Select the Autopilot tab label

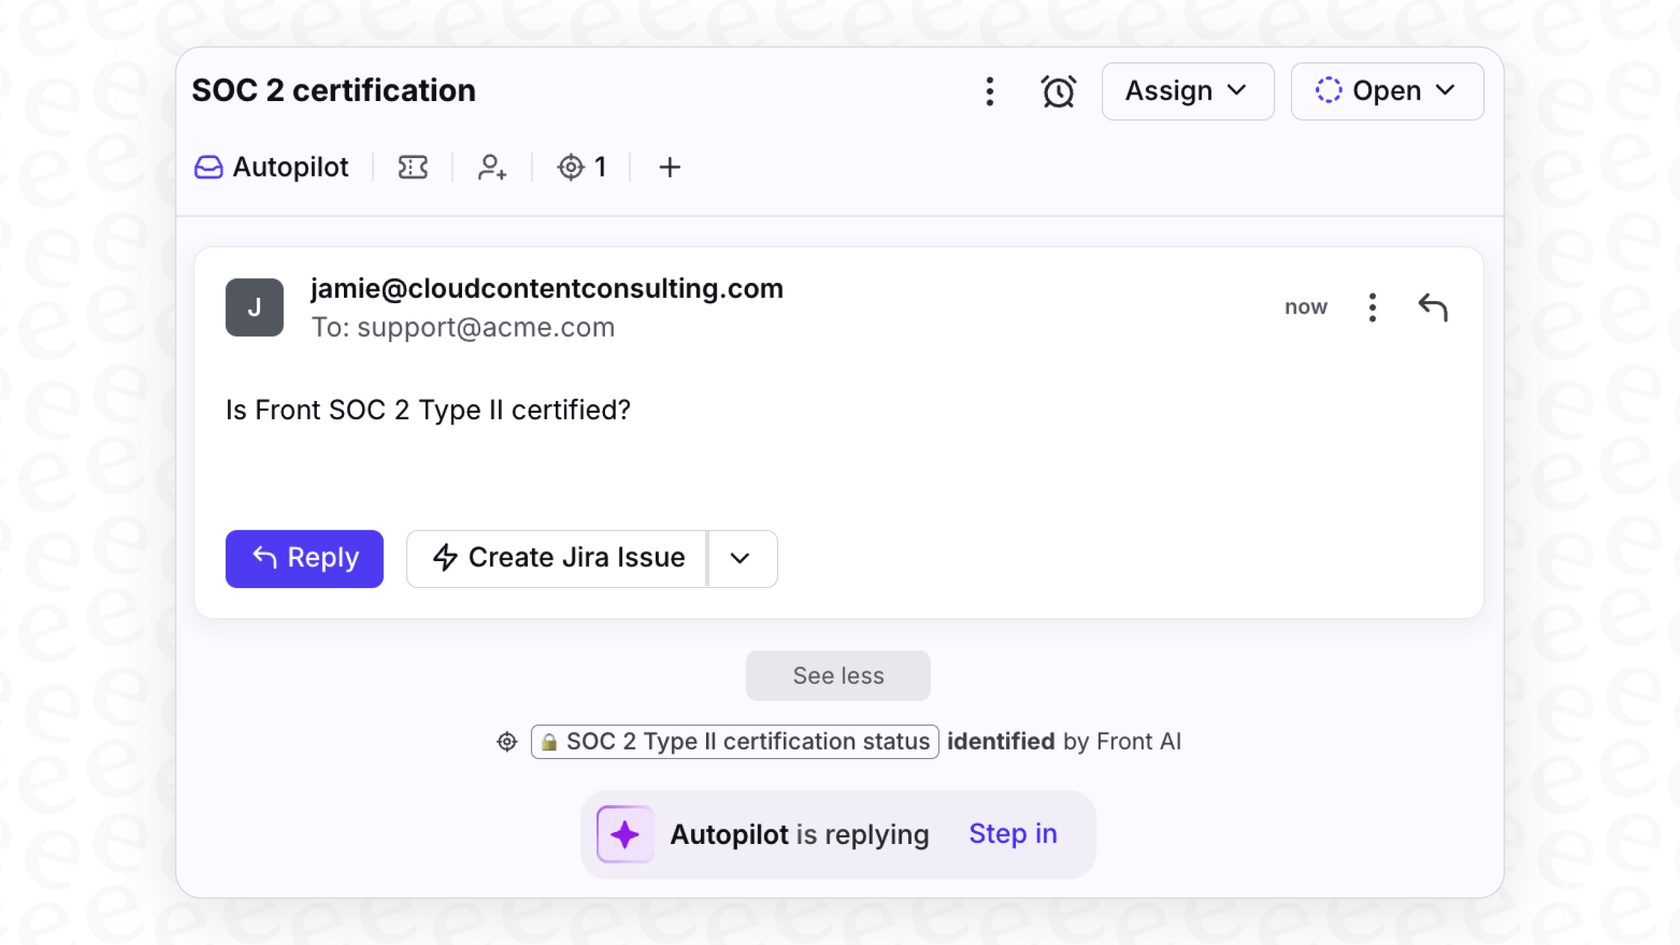pyautogui.click(x=289, y=167)
